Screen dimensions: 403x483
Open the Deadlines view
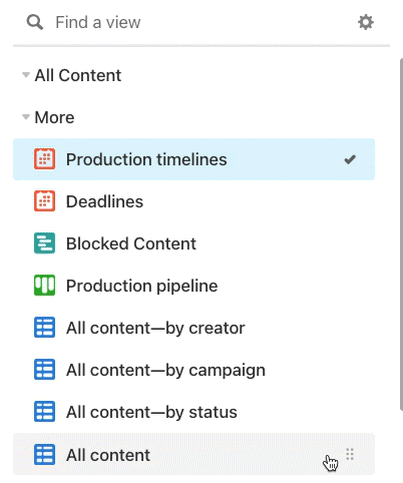point(194,201)
